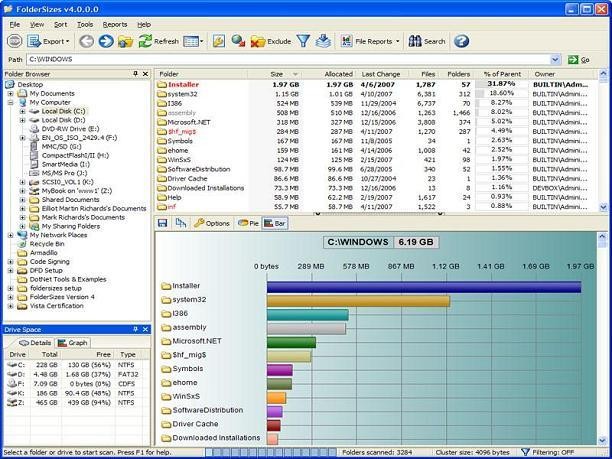This screenshot has height=459, width=612.
Task: Click the stacked pages download icon
Action: (323, 41)
